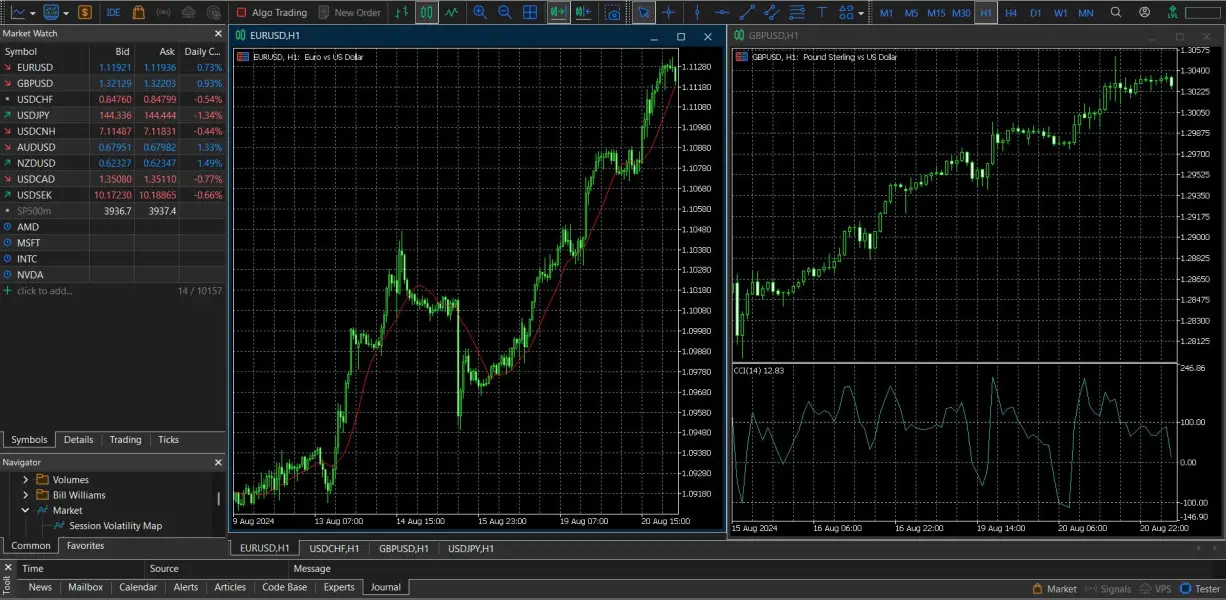Switch to the GBPUSD,H1 chart tab

(x=403, y=548)
